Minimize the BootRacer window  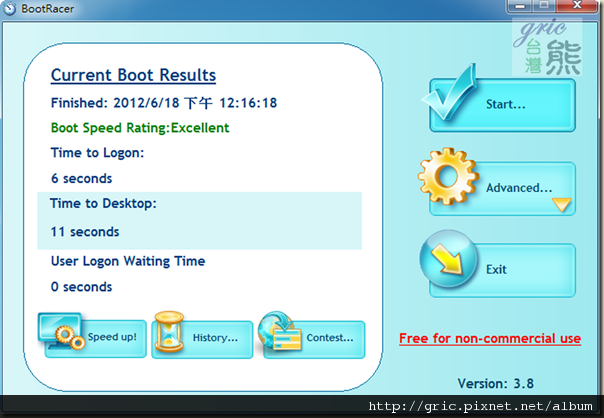pyautogui.click(x=520, y=6)
